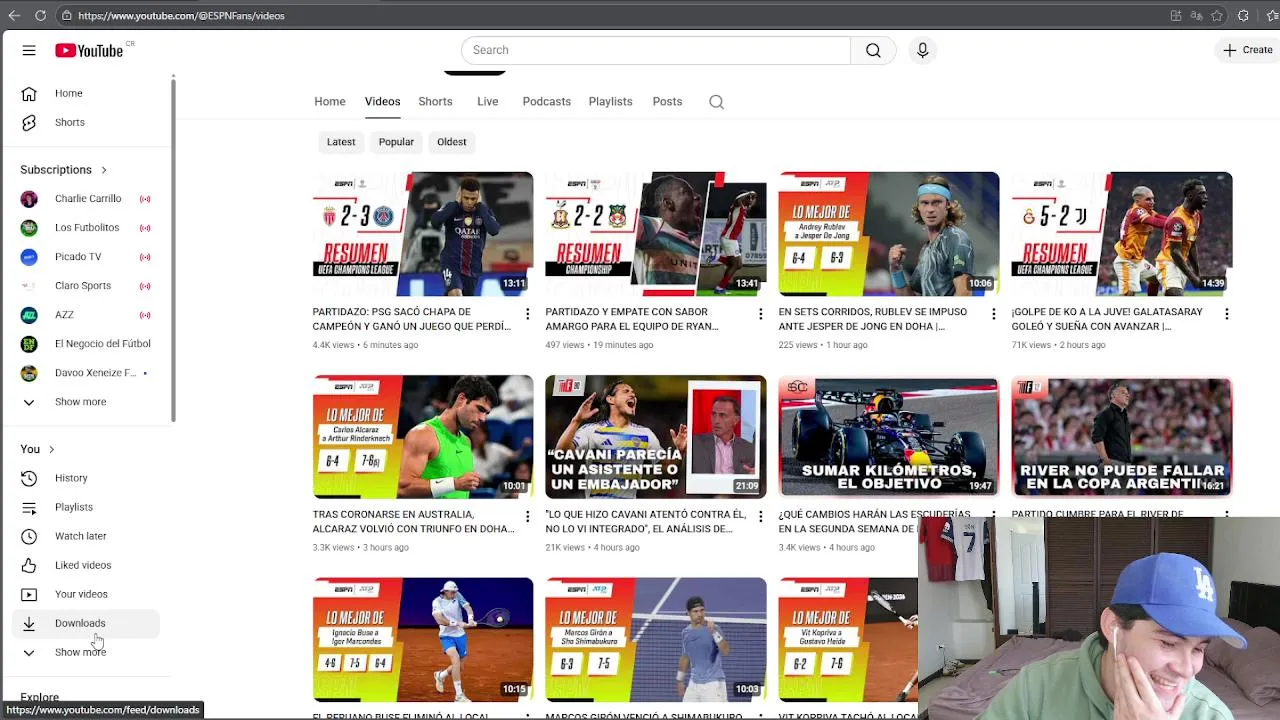Activate voice search microphone
1280x720 pixels.
coord(922,50)
